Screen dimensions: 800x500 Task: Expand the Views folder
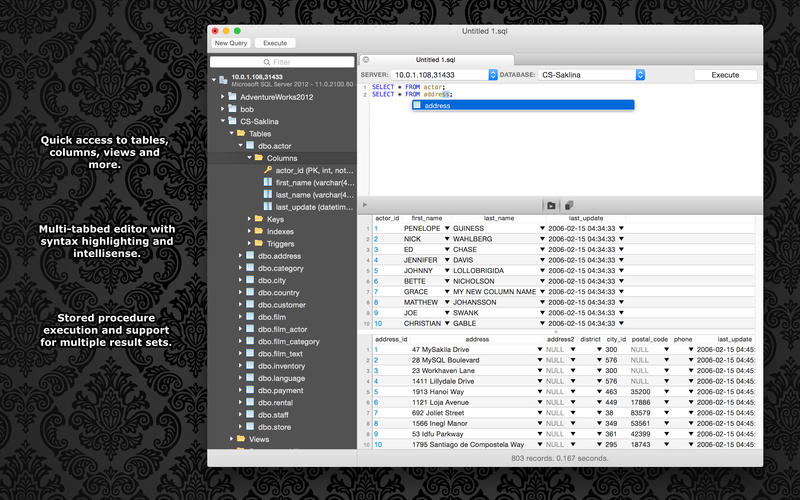(x=231, y=439)
